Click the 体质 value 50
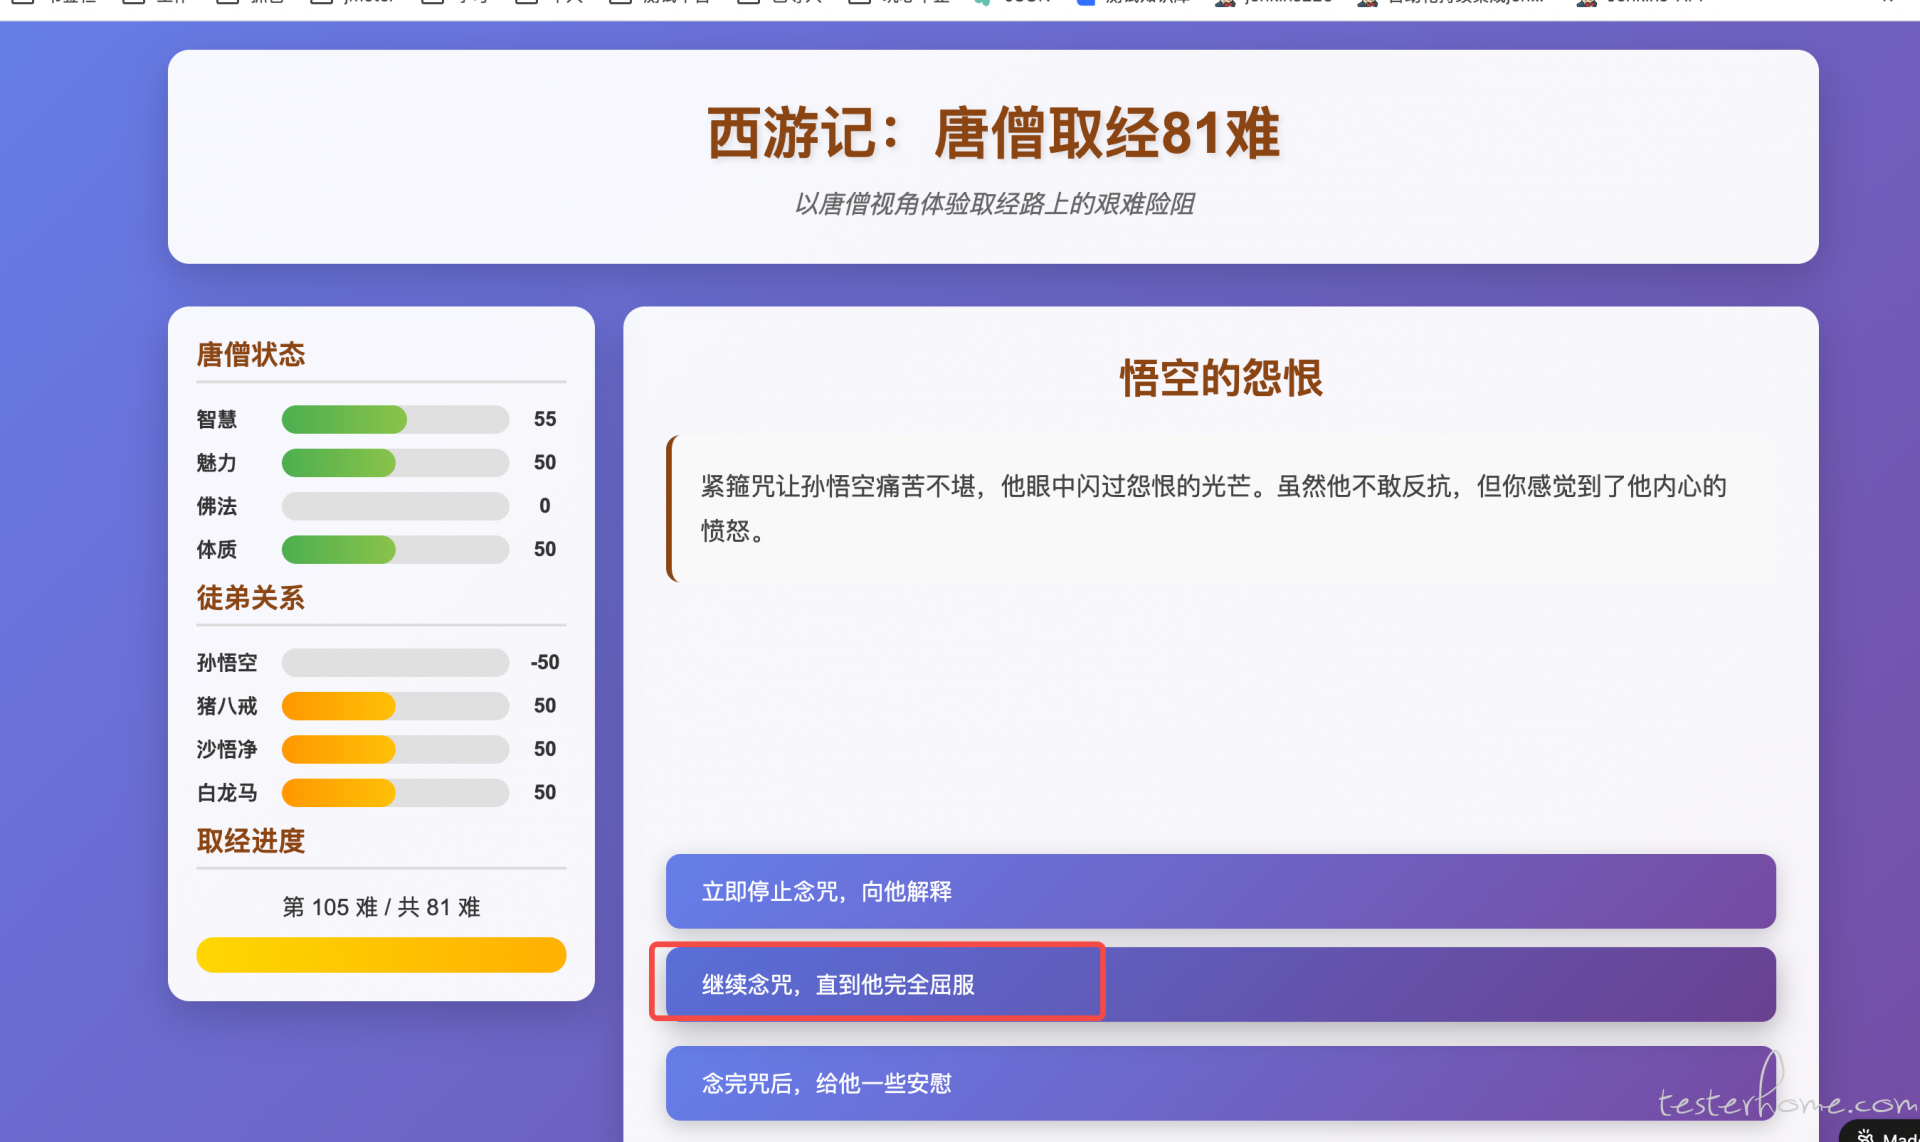Screen dimensions: 1920x1142 tap(545, 549)
